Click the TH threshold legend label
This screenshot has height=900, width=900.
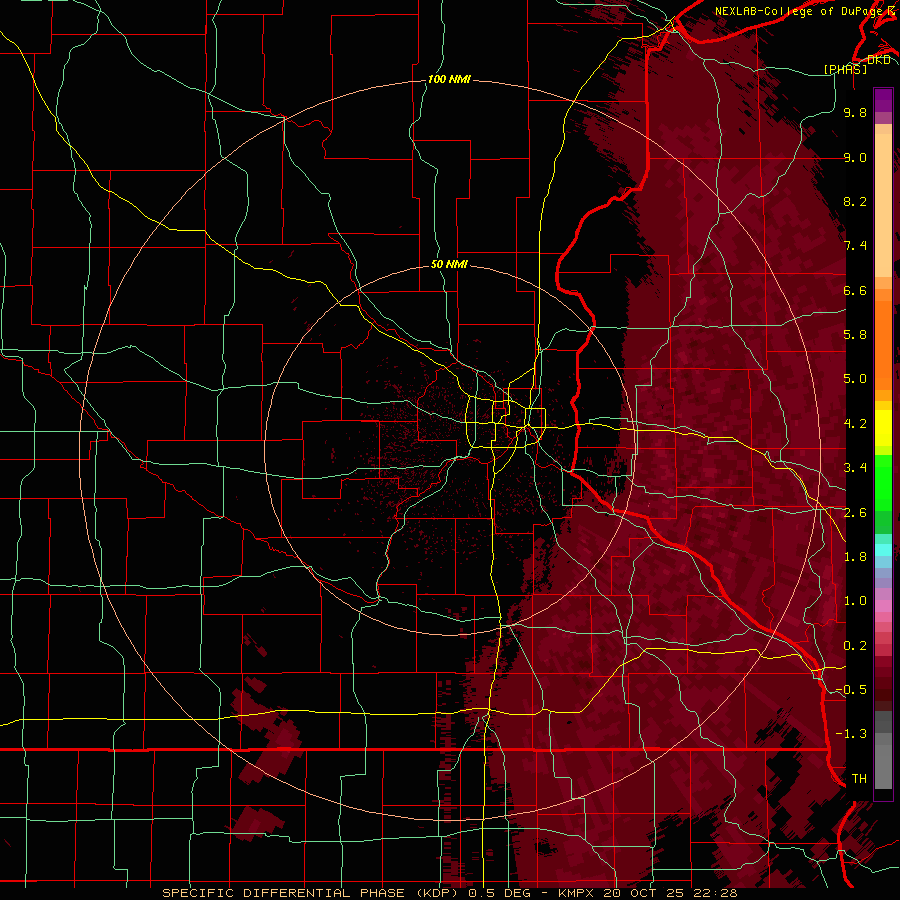tap(859, 779)
